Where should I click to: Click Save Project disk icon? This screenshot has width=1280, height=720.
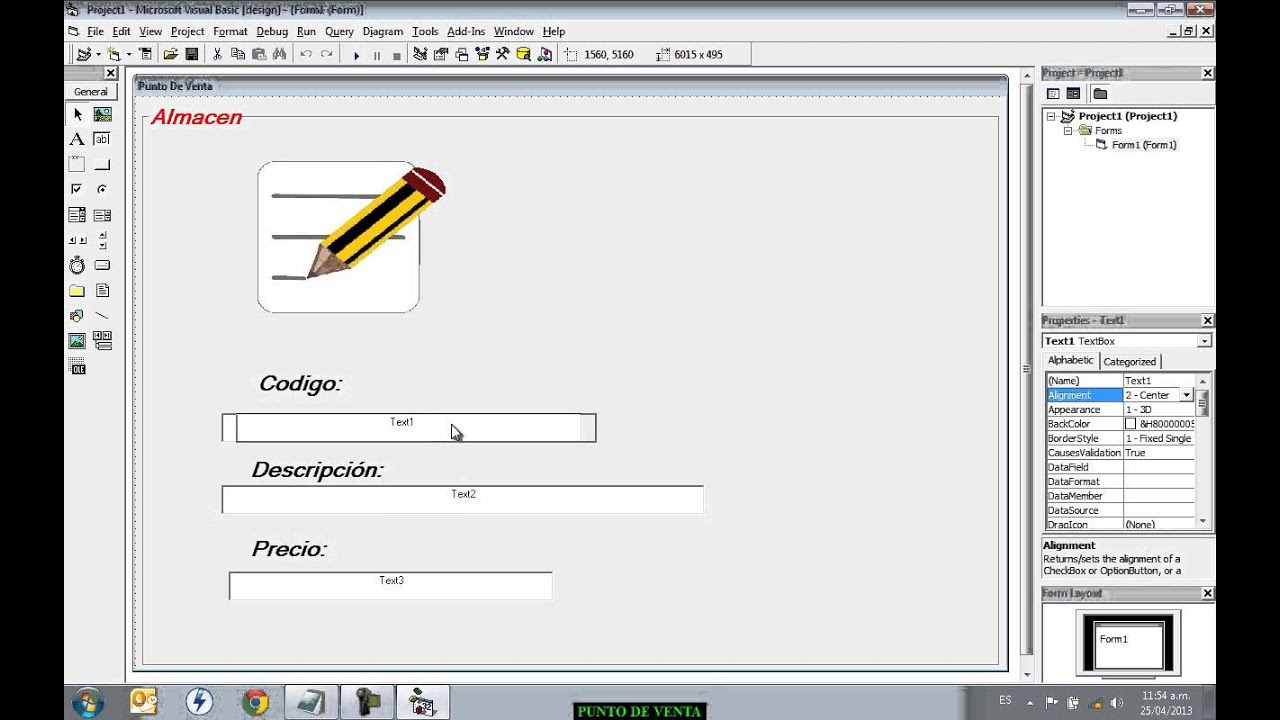point(191,54)
